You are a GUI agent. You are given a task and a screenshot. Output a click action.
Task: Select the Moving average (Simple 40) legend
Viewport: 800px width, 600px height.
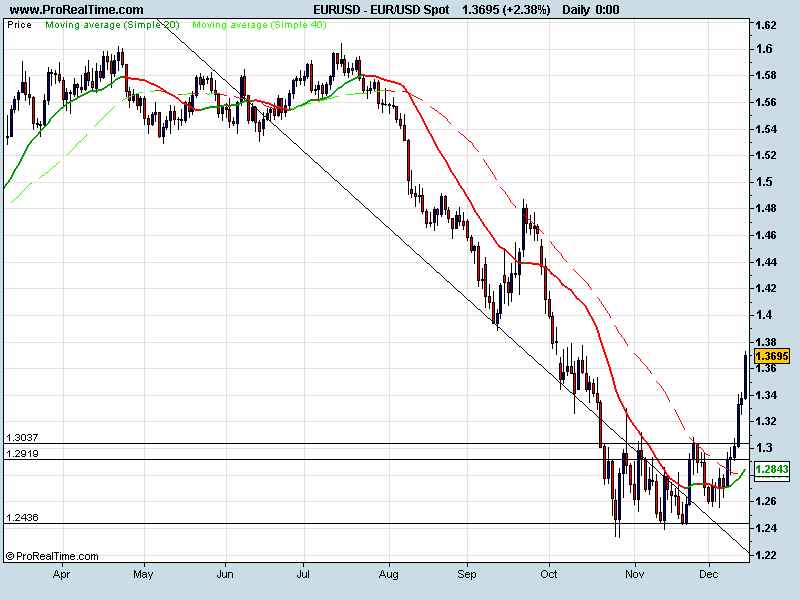(x=258, y=23)
